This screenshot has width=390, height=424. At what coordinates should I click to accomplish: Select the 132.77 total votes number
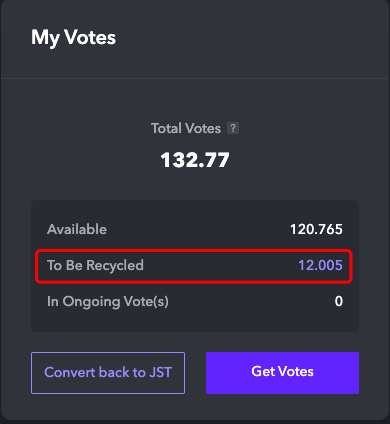tap(195, 160)
